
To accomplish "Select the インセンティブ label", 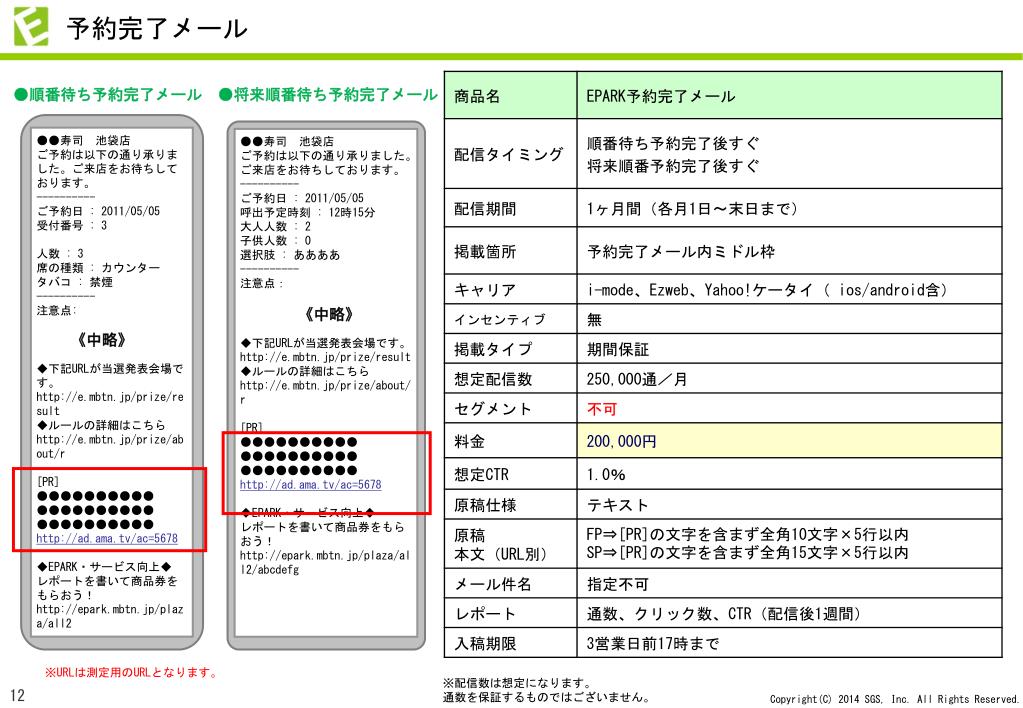I will (500, 319).
